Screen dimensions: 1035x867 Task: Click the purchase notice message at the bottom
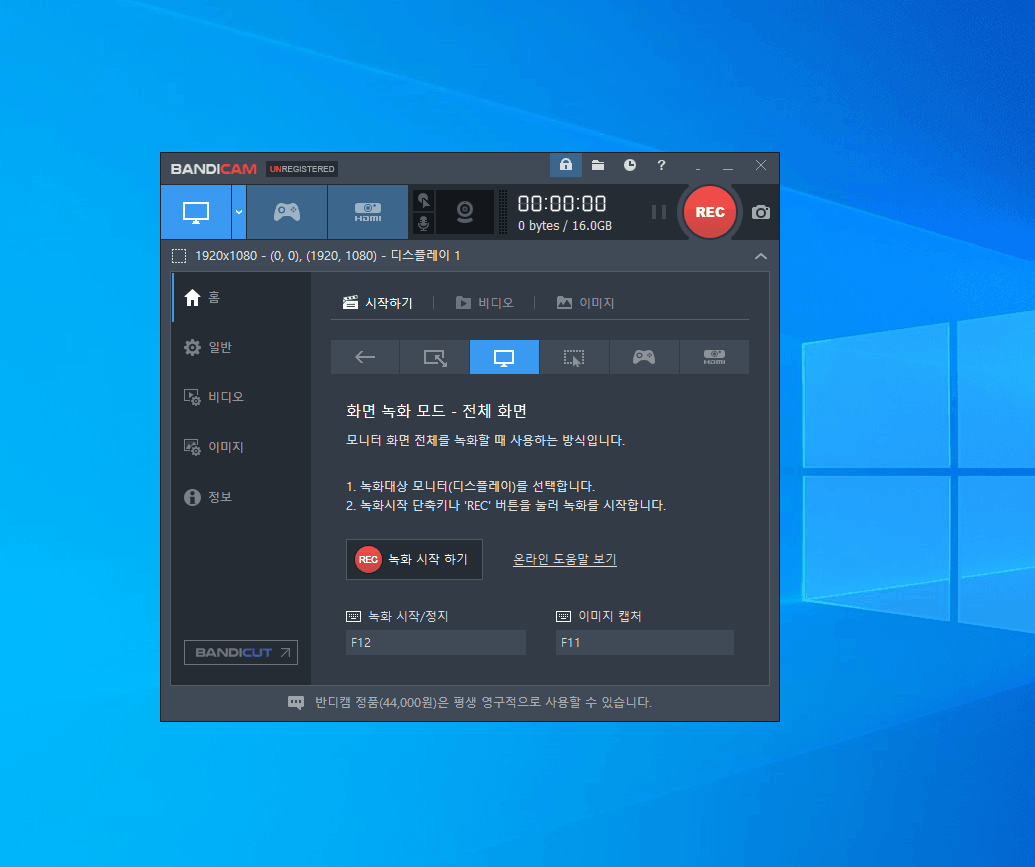(x=483, y=702)
